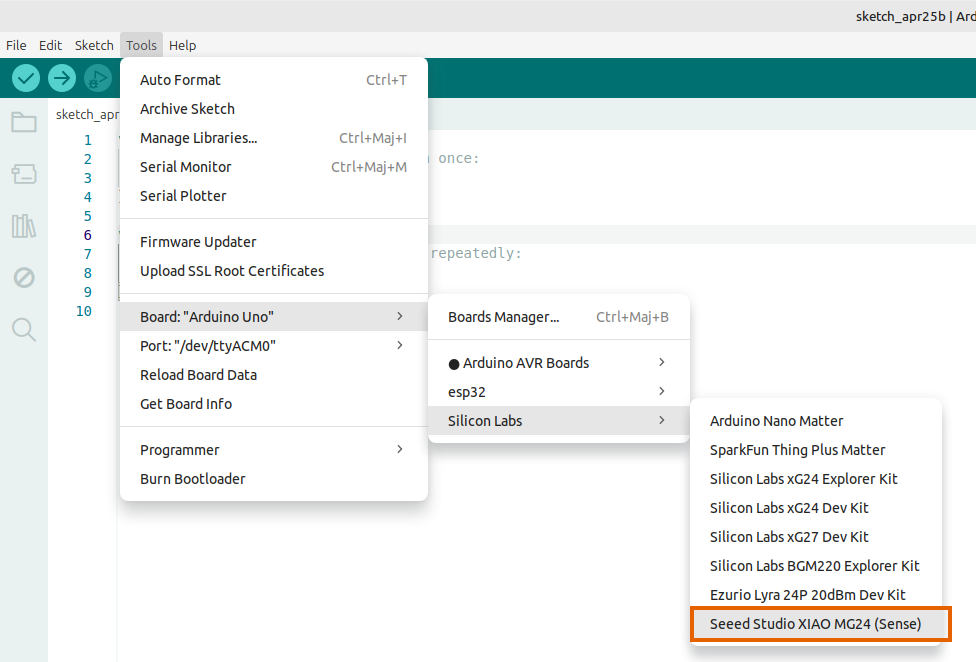Viewport: 976px width, 662px height.
Task: Click the sketch_apr file tab
Action: click(x=86, y=114)
